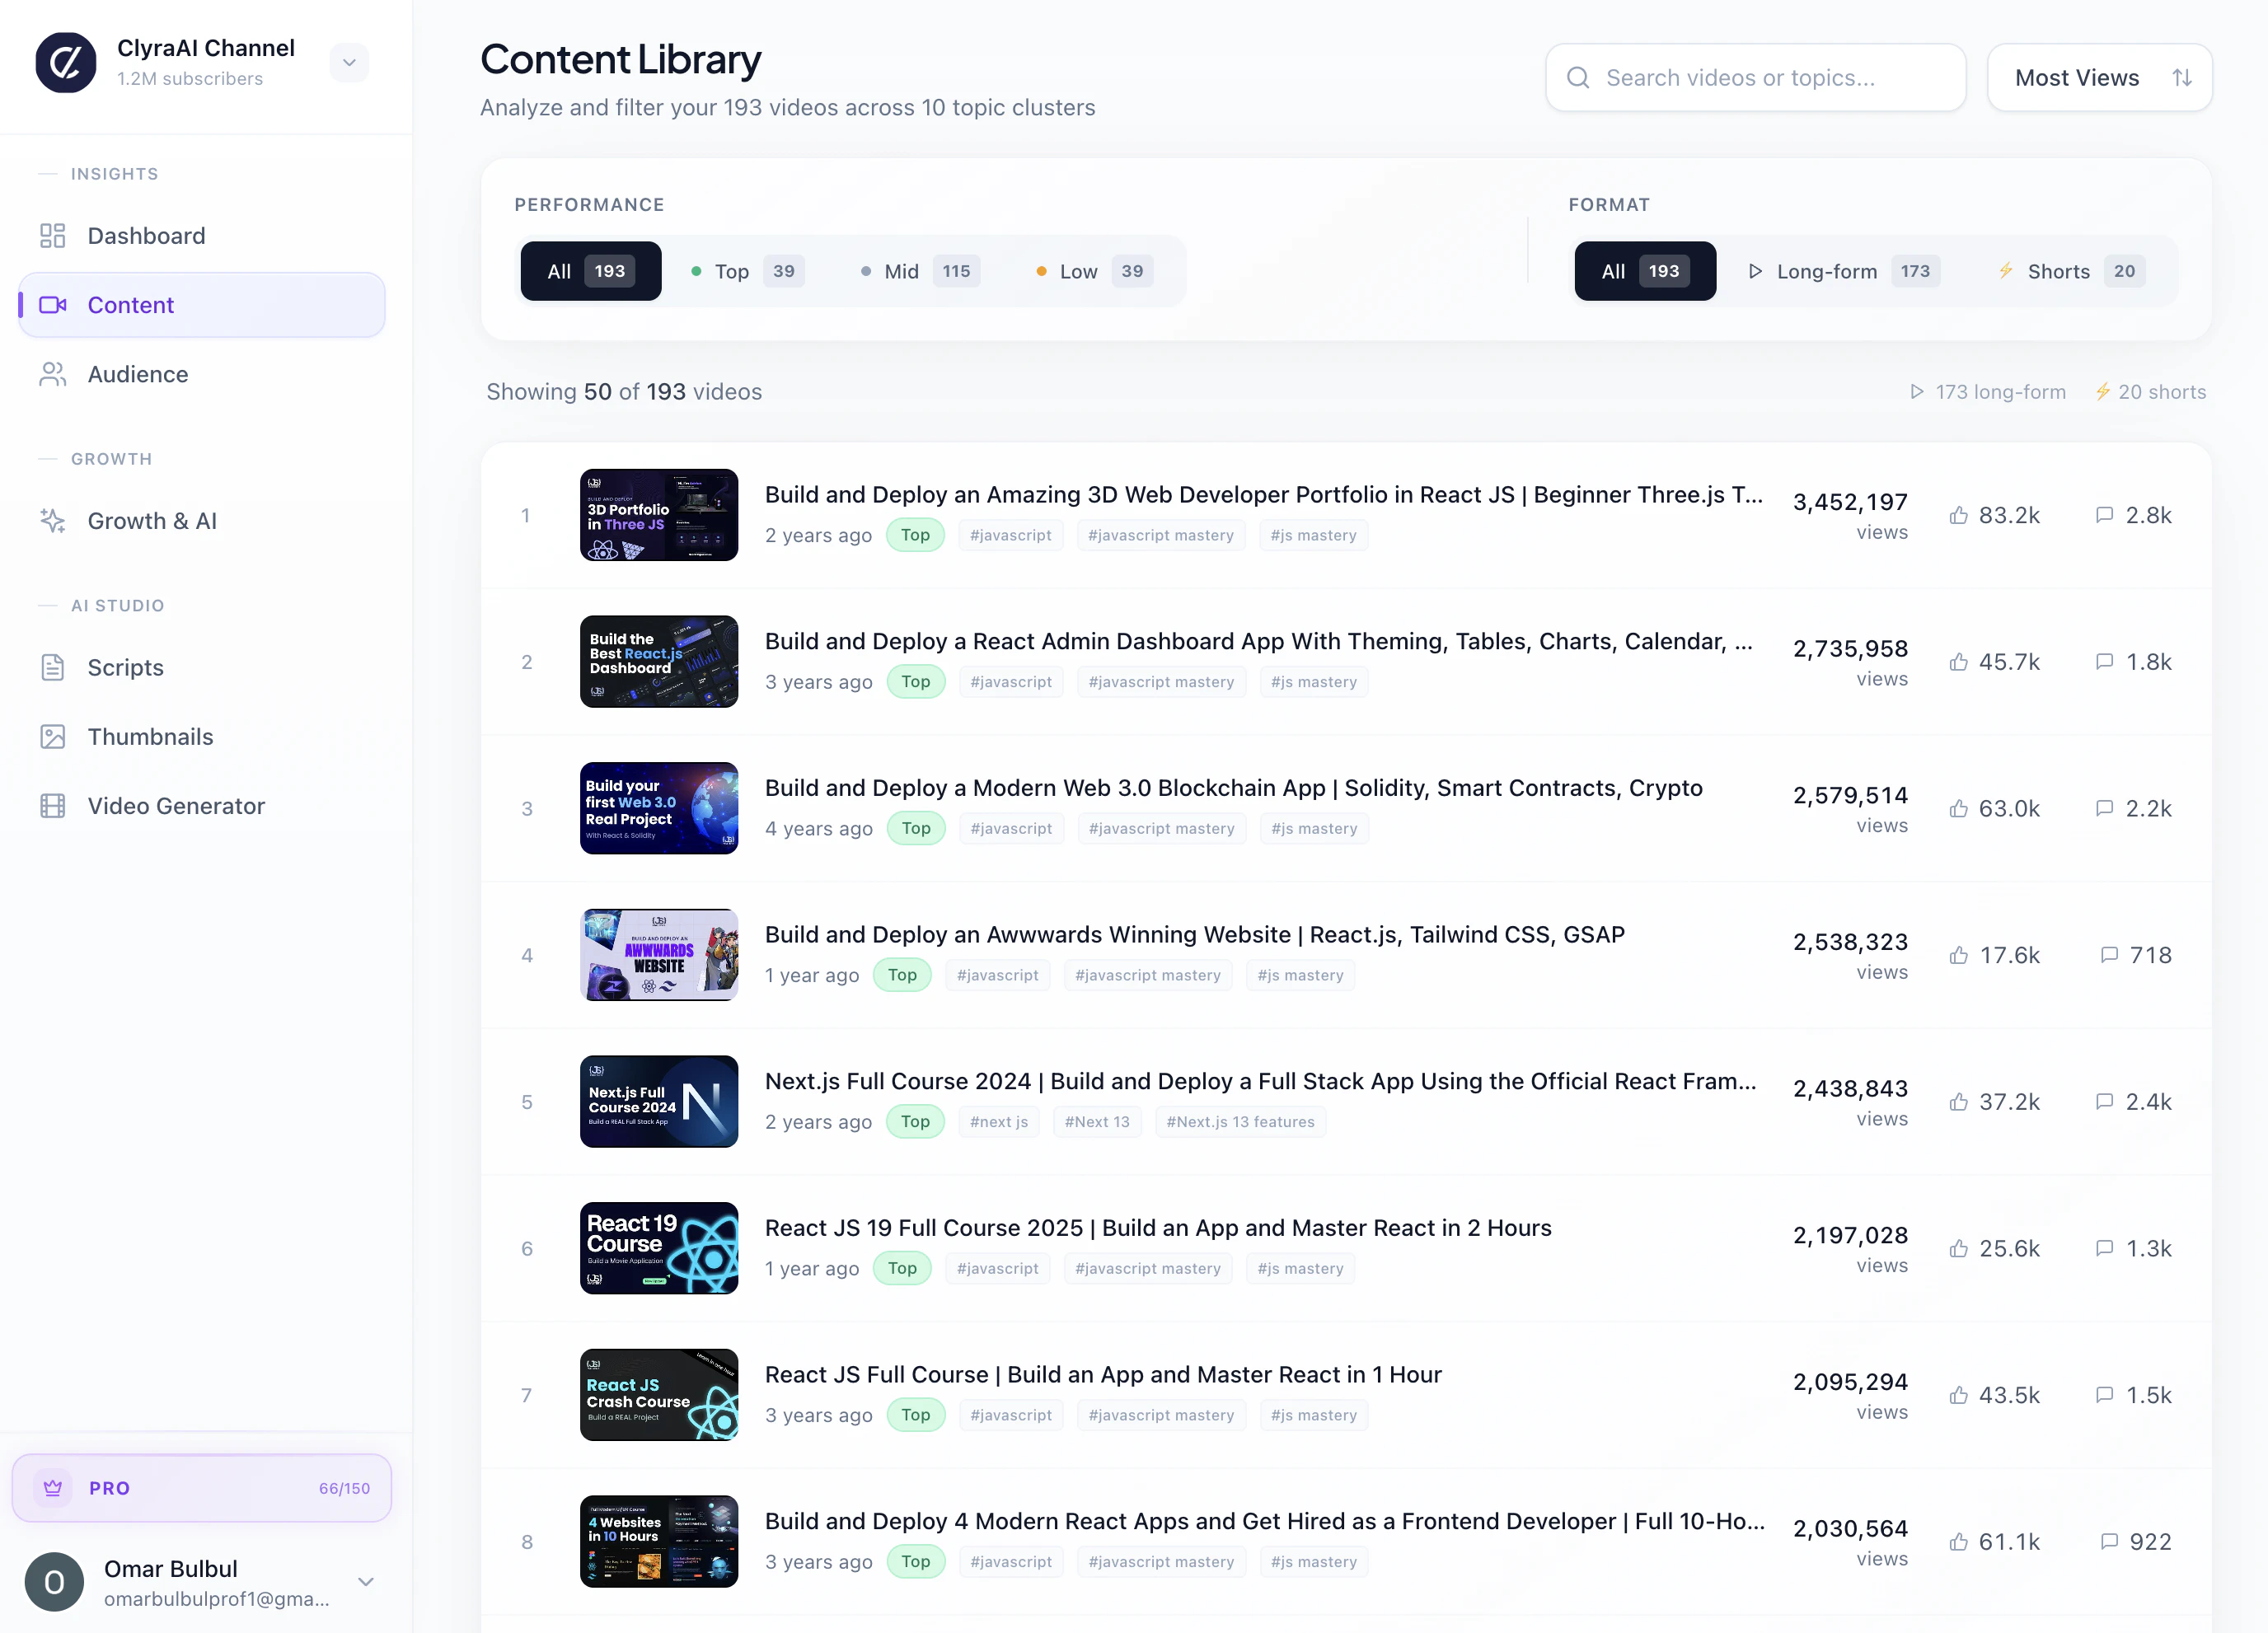Expand the Omar Bulbul account menu
The image size is (2268, 1633).
click(x=366, y=1581)
